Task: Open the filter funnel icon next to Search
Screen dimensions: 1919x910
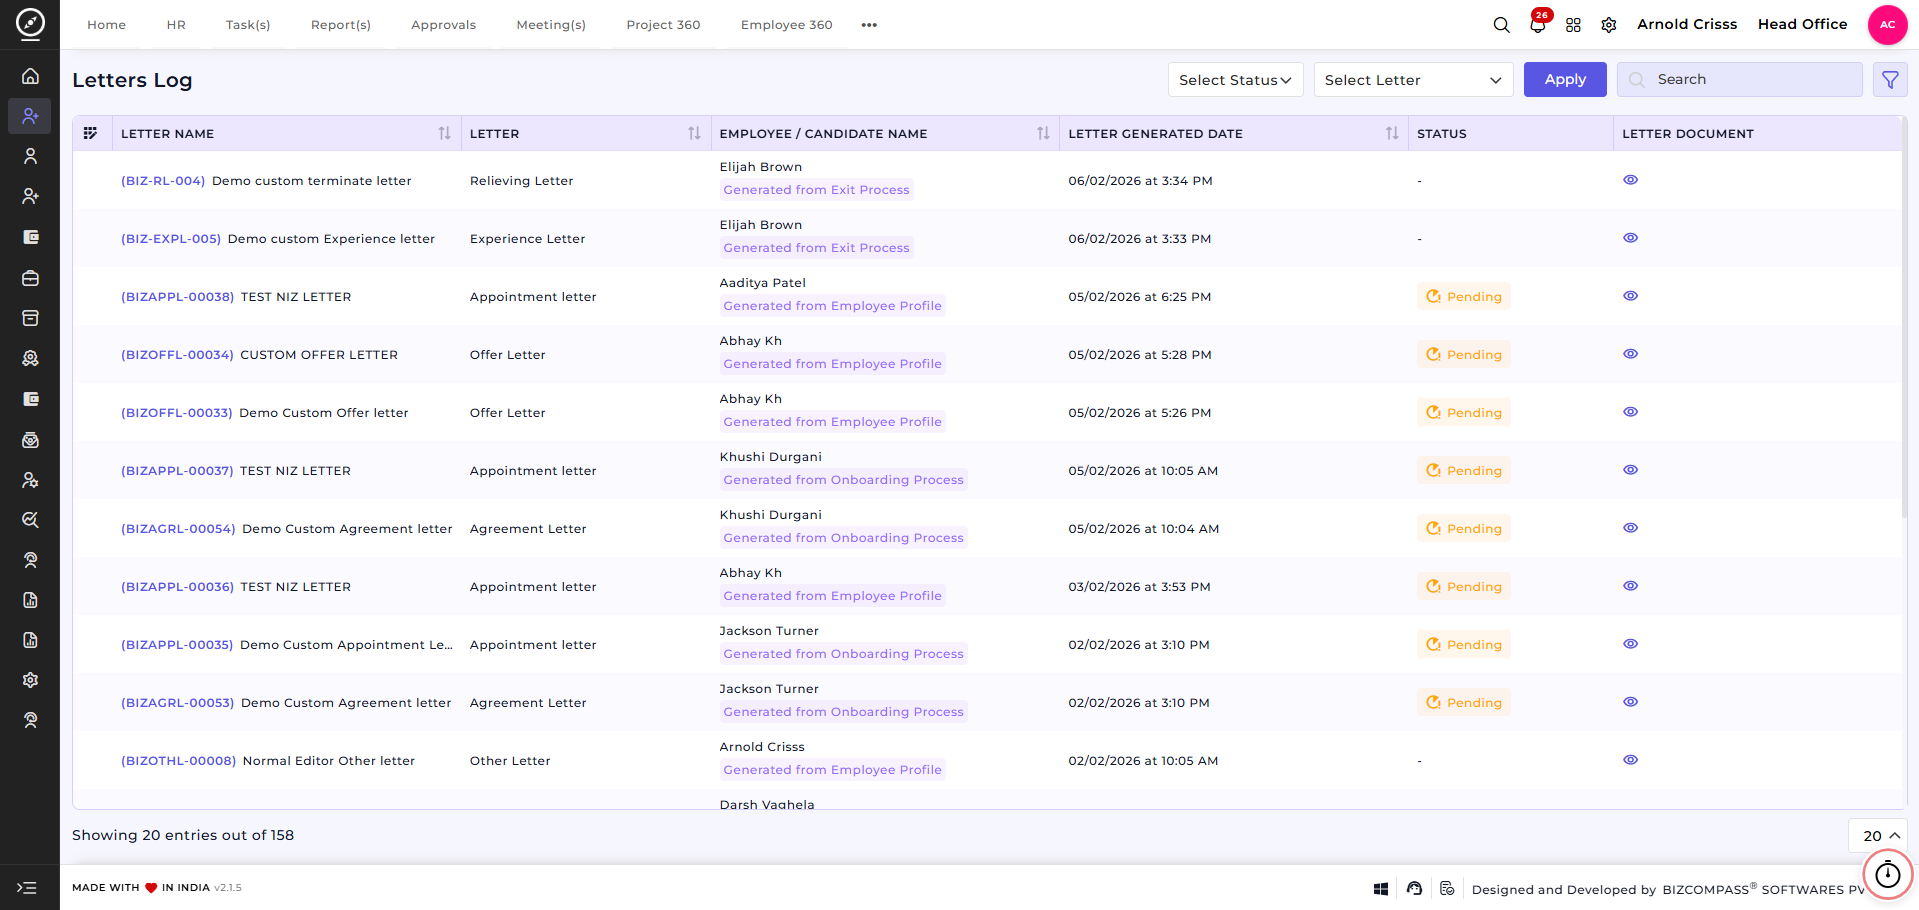Action: 1890,80
